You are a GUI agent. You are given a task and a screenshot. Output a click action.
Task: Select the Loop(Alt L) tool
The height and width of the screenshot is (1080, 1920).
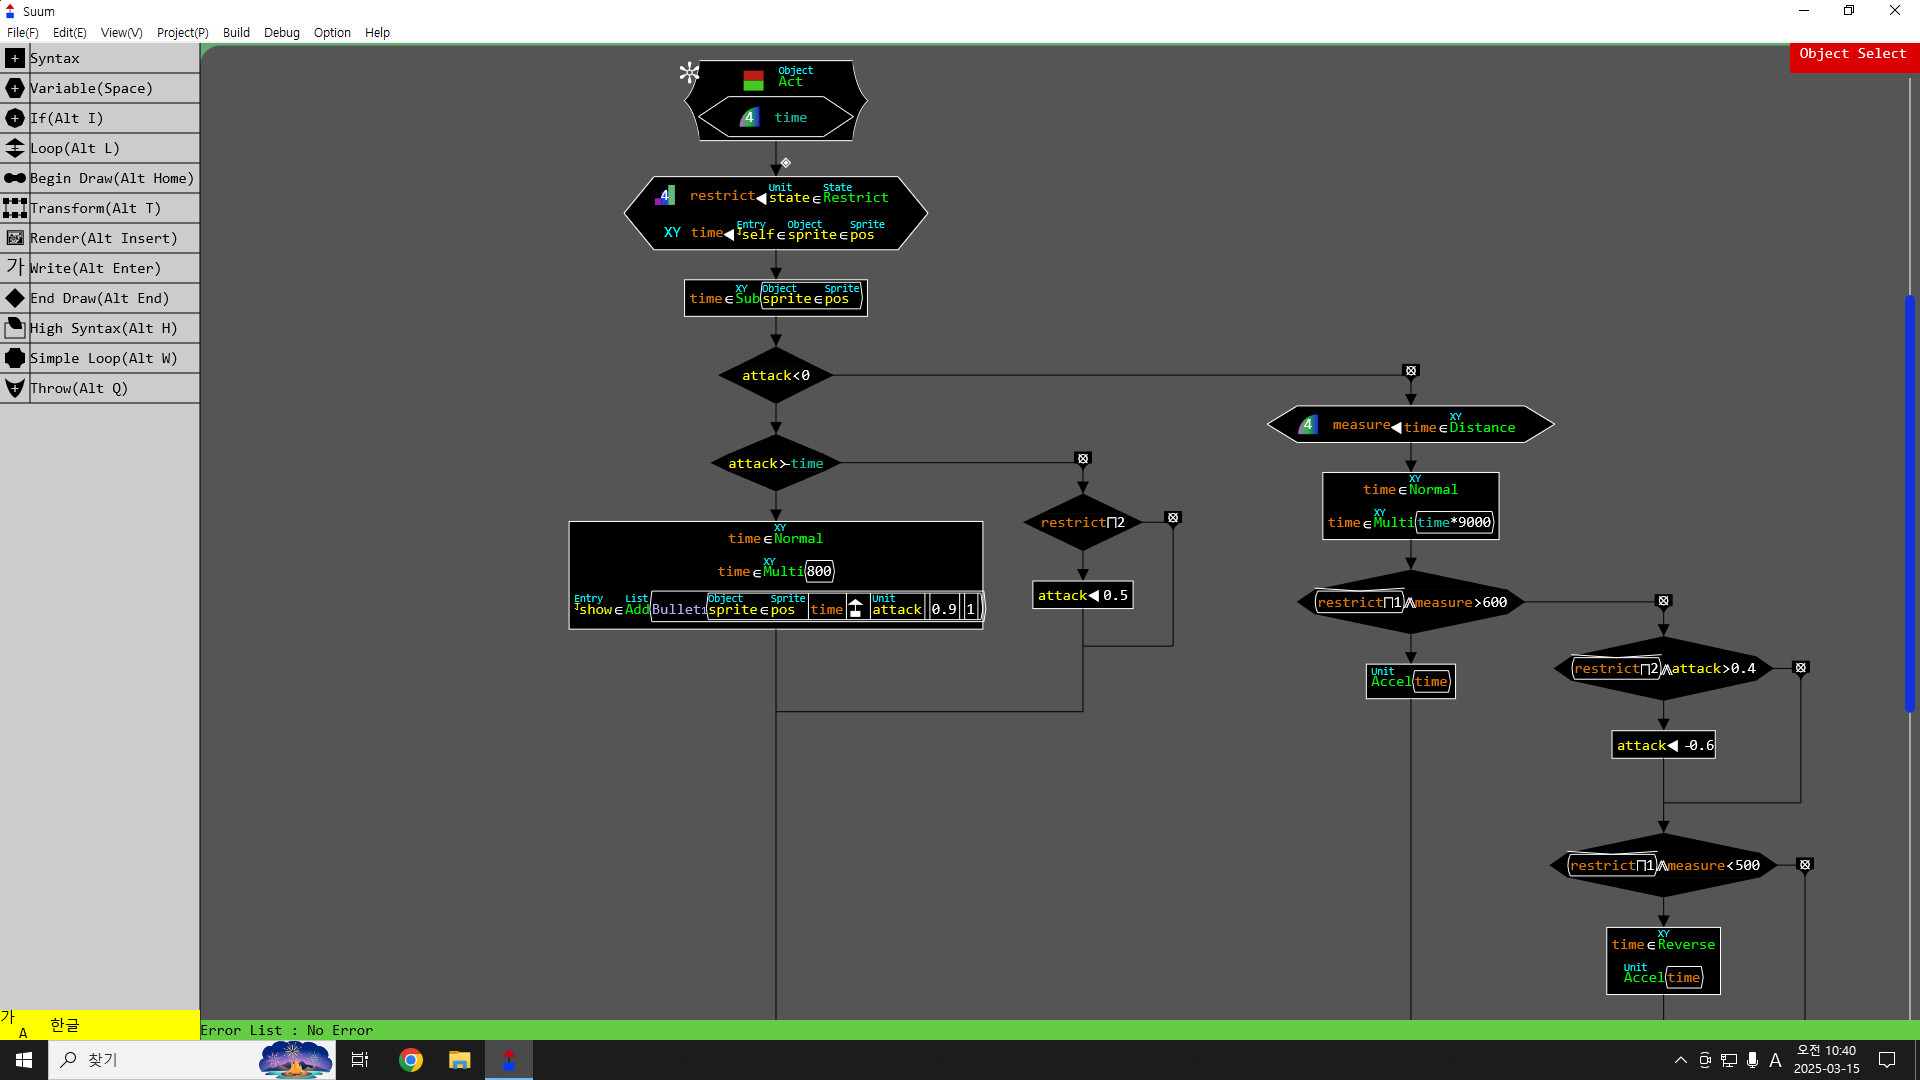coord(75,148)
